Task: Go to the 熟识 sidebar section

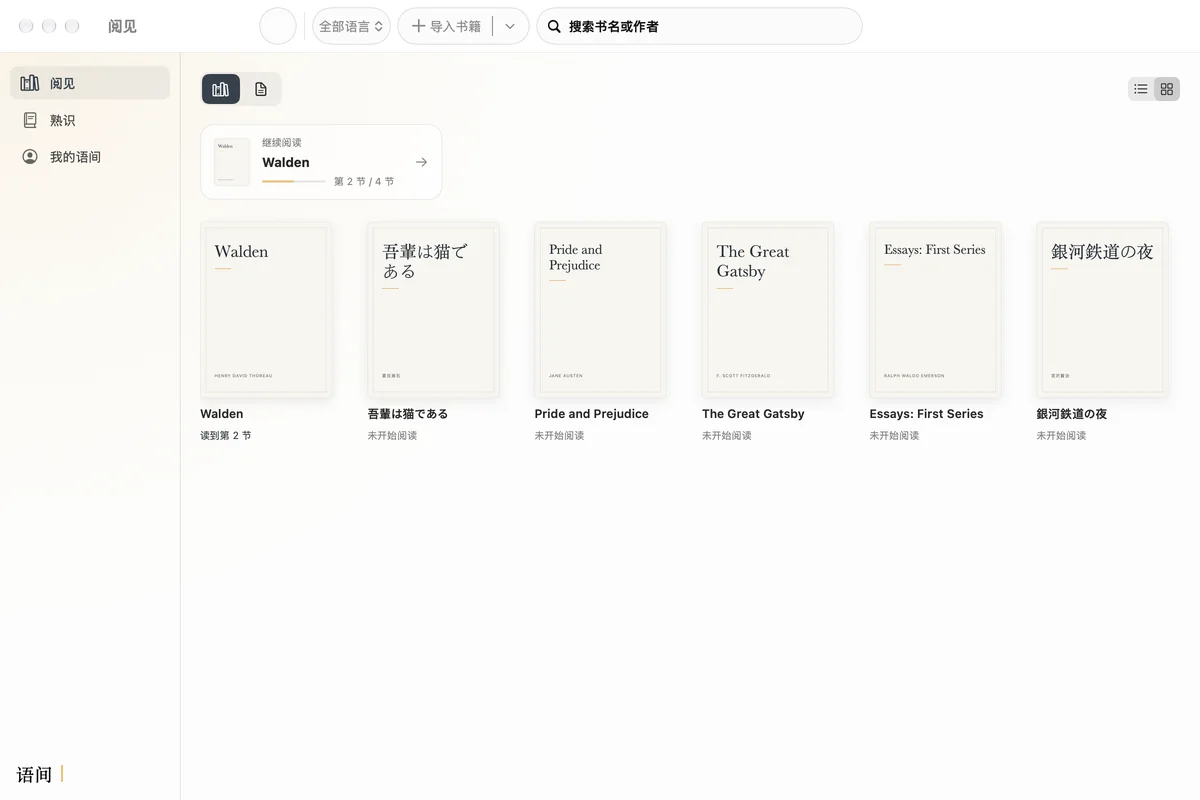Action: click(x=90, y=120)
